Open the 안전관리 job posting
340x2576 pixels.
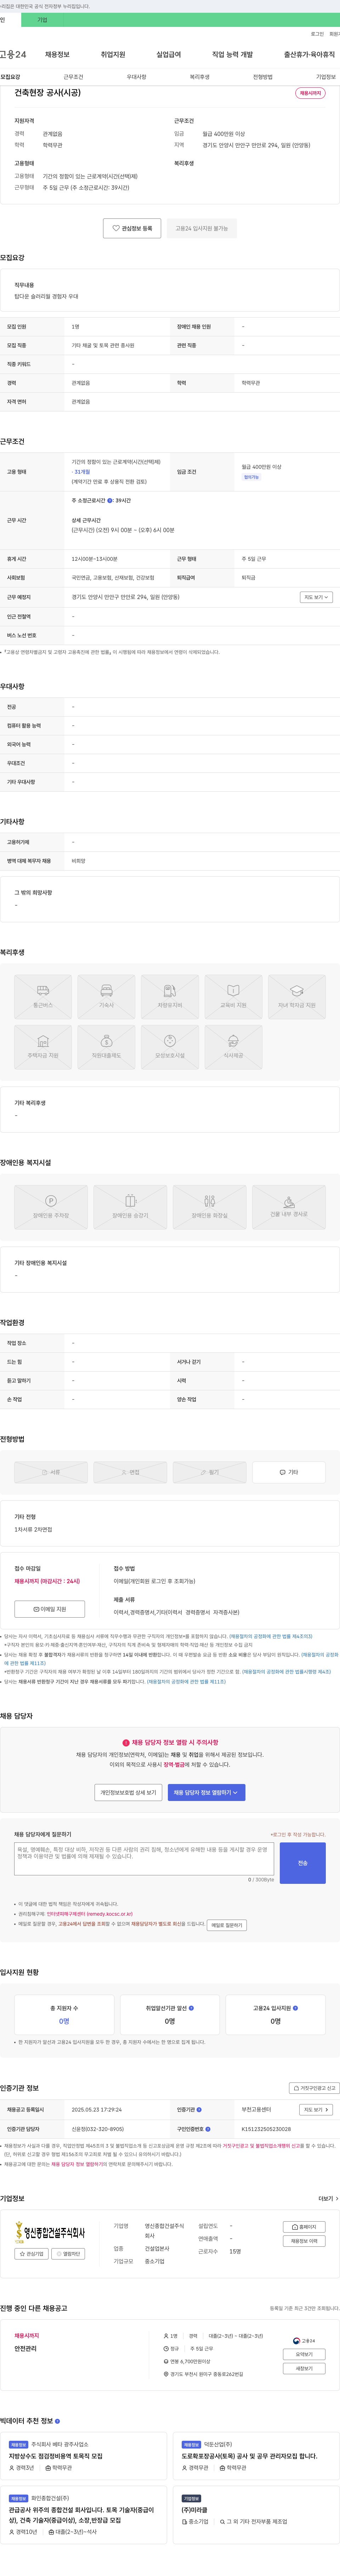pos(25,2349)
